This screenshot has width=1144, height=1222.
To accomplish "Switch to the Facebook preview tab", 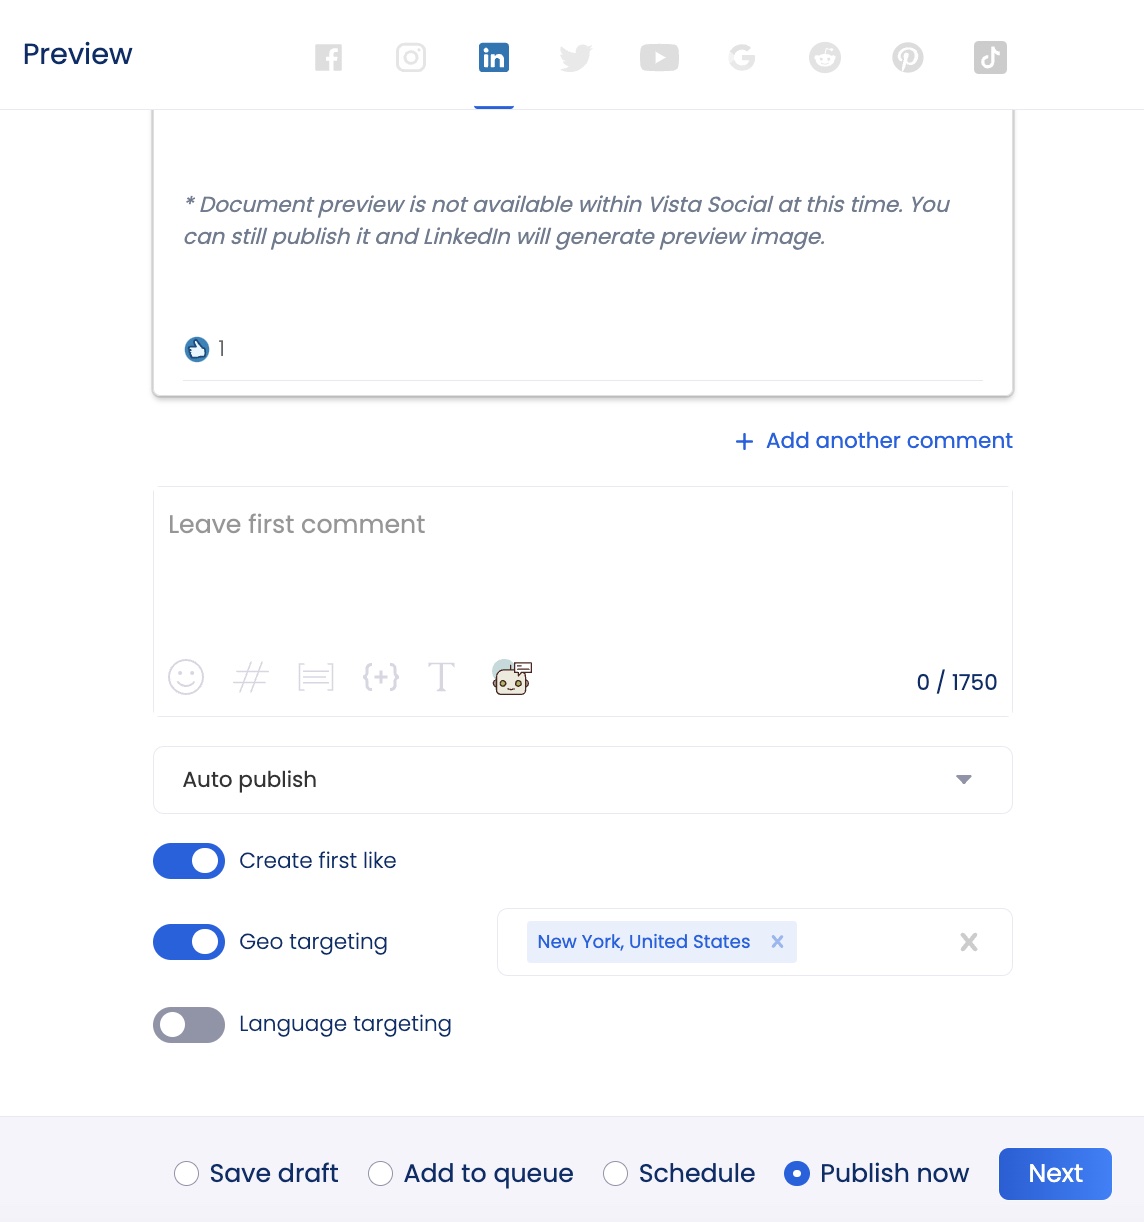I will coord(328,58).
